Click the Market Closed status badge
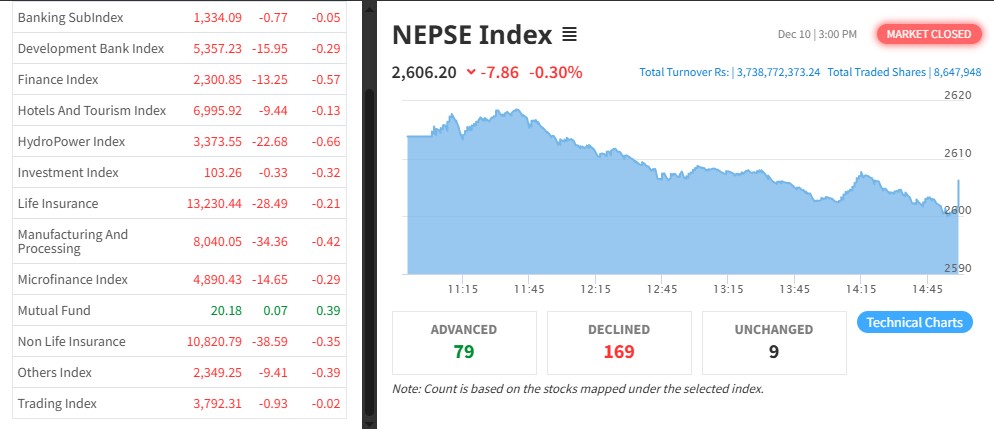 pyautogui.click(x=928, y=34)
